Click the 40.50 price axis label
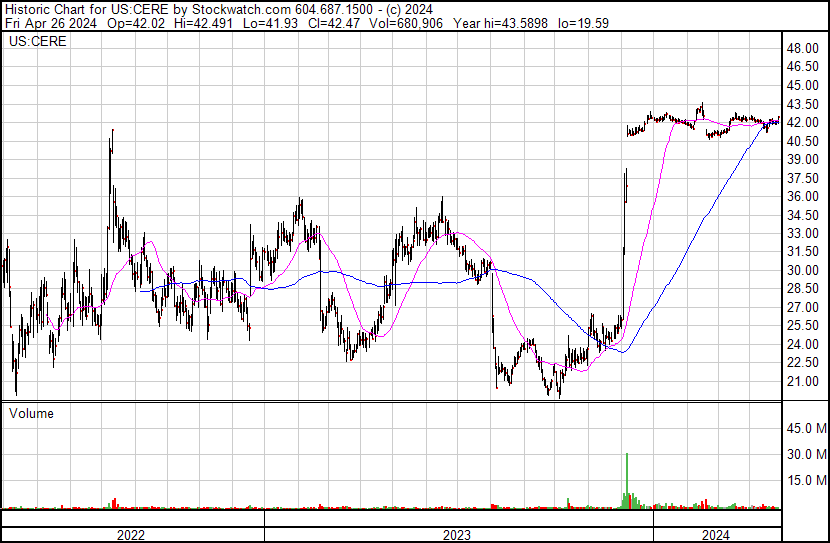 pyautogui.click(x=802, y=141)
